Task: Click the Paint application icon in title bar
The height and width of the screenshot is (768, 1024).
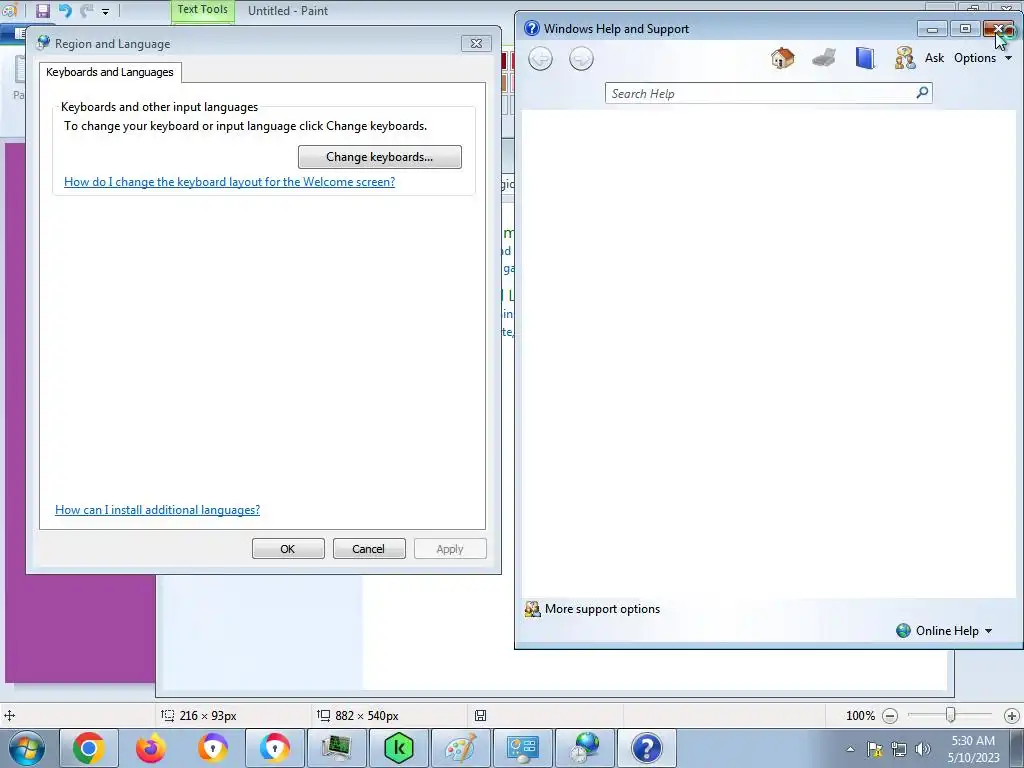Action: 8,10
